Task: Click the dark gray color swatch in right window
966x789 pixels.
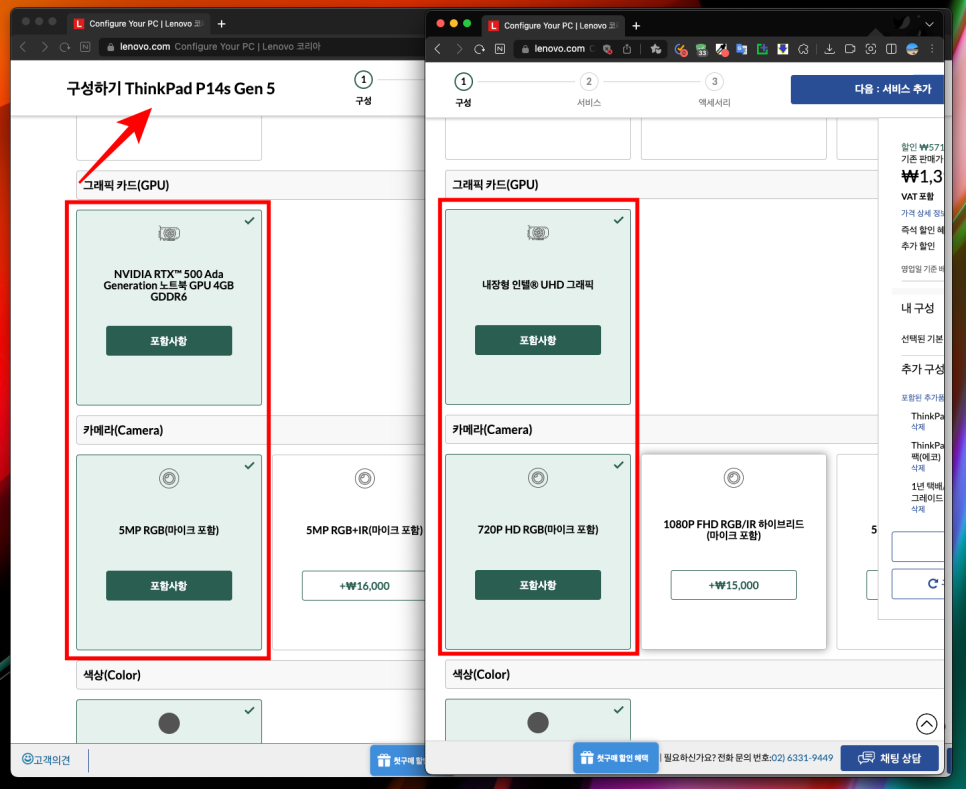Action: (x=538, y=722)
